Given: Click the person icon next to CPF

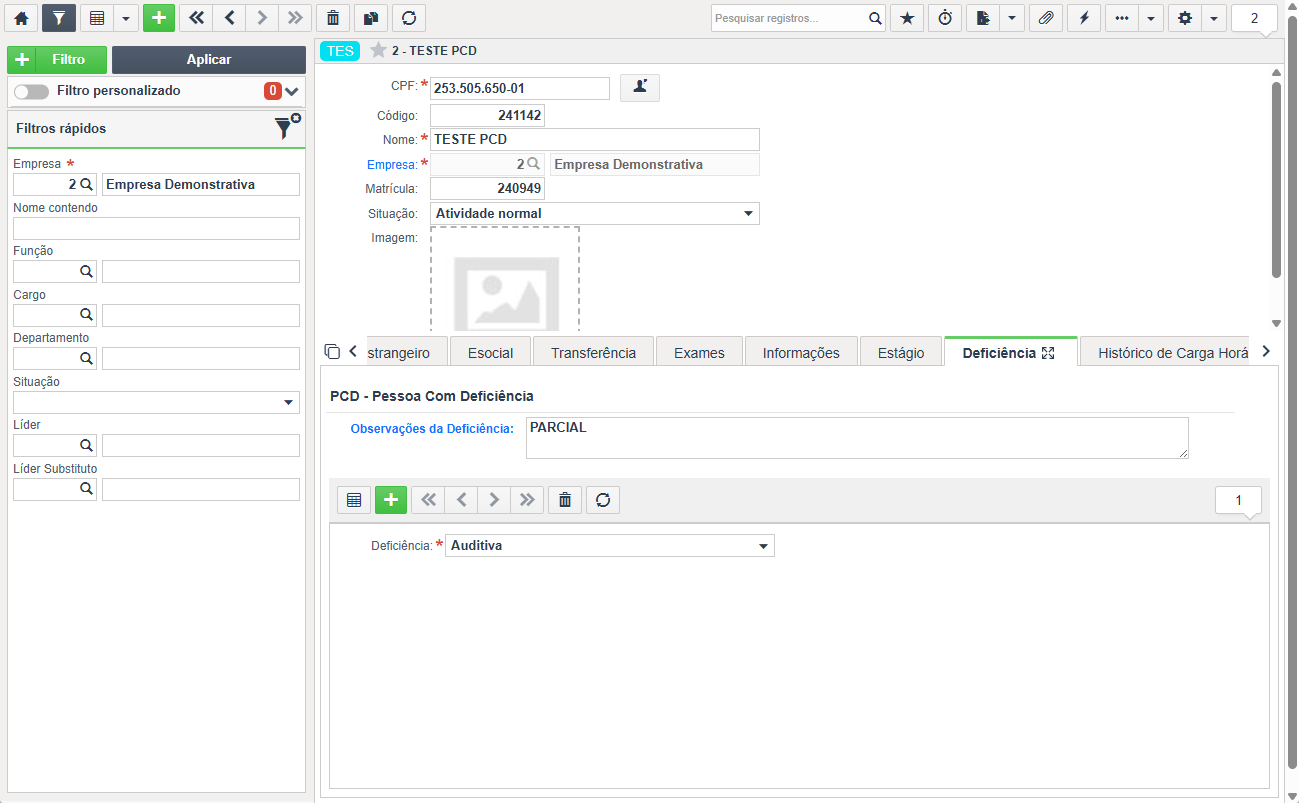Looking at the screenshot, I should click(640, 88).
